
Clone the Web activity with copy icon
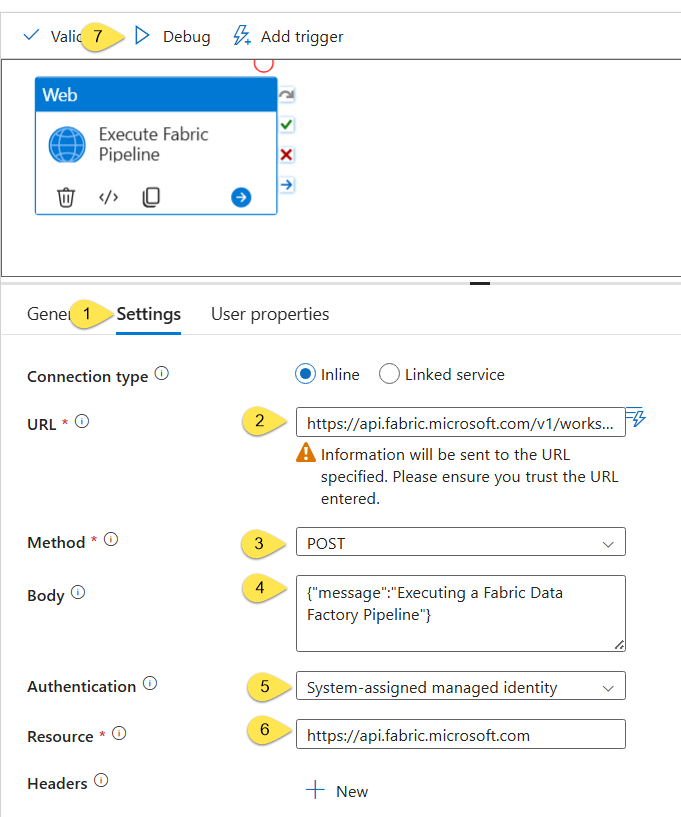(x=151, y=197)
